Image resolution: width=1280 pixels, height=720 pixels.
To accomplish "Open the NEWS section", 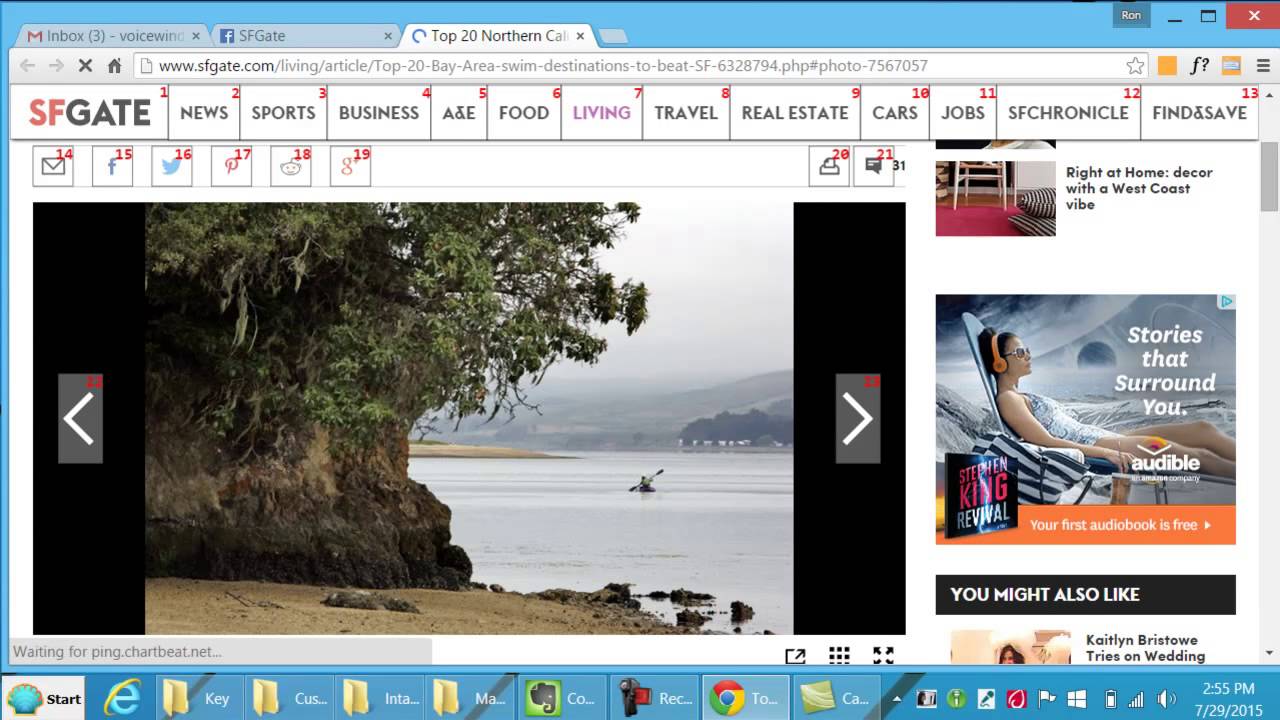I will coord(204,112).
